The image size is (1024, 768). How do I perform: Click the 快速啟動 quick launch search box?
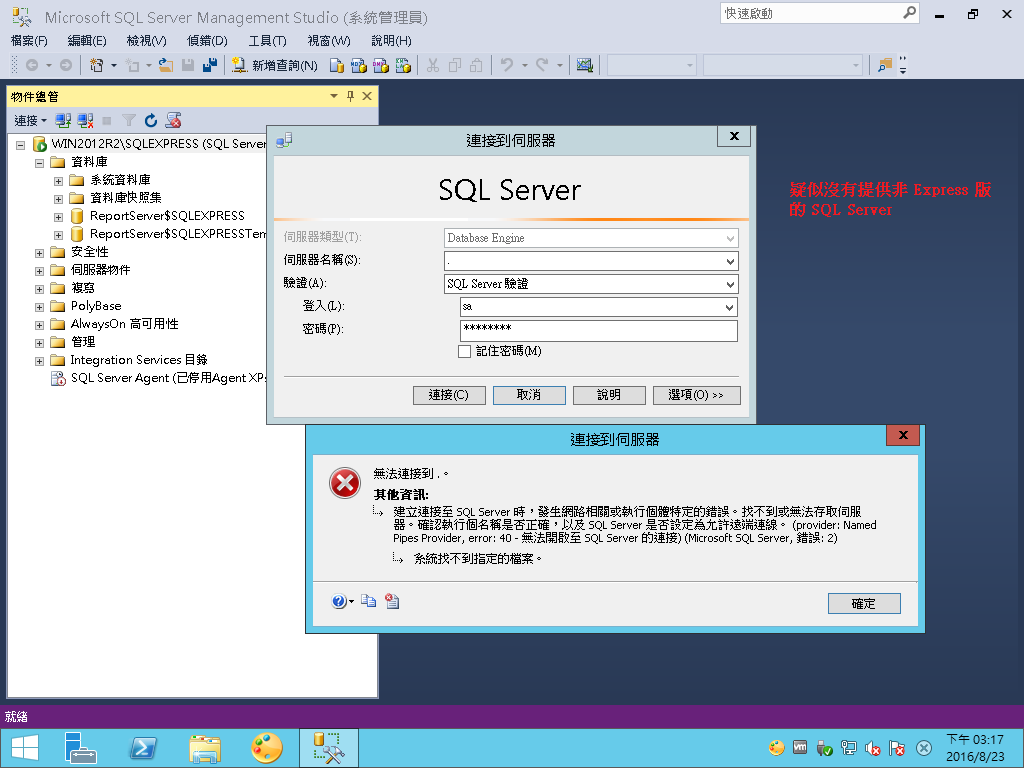(820, 13)
